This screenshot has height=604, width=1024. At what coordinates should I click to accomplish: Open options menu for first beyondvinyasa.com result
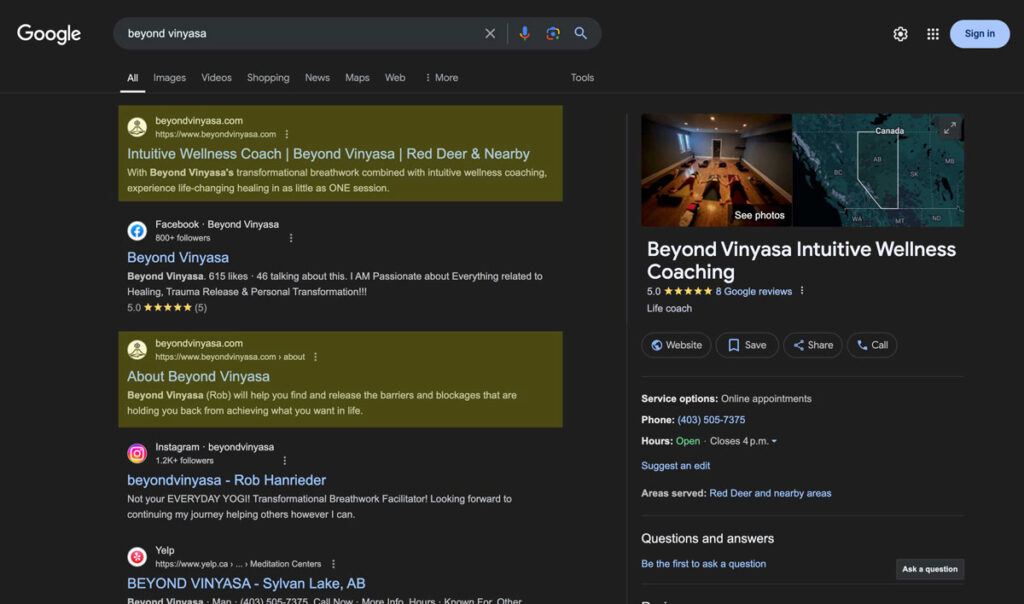(287, 135)
